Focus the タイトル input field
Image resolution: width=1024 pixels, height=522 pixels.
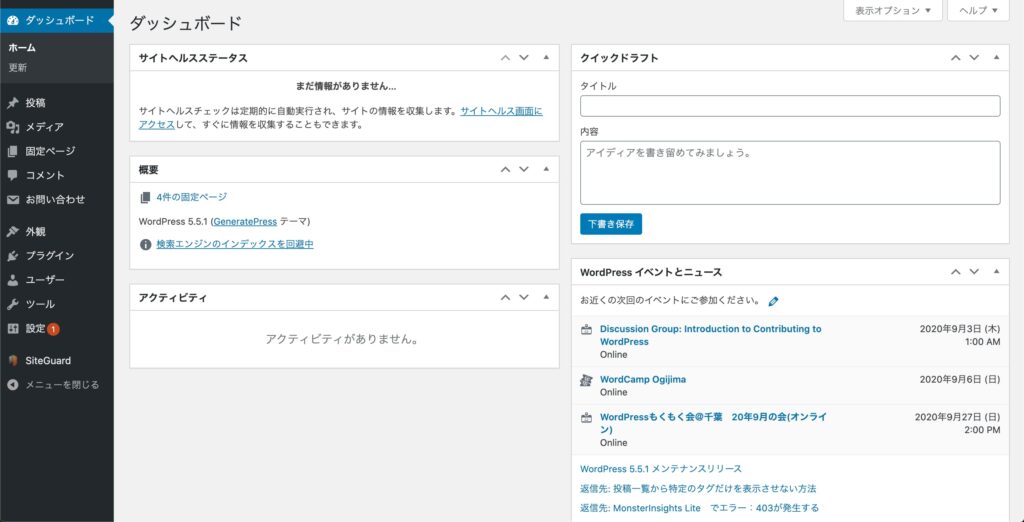[x=790, y=106]
